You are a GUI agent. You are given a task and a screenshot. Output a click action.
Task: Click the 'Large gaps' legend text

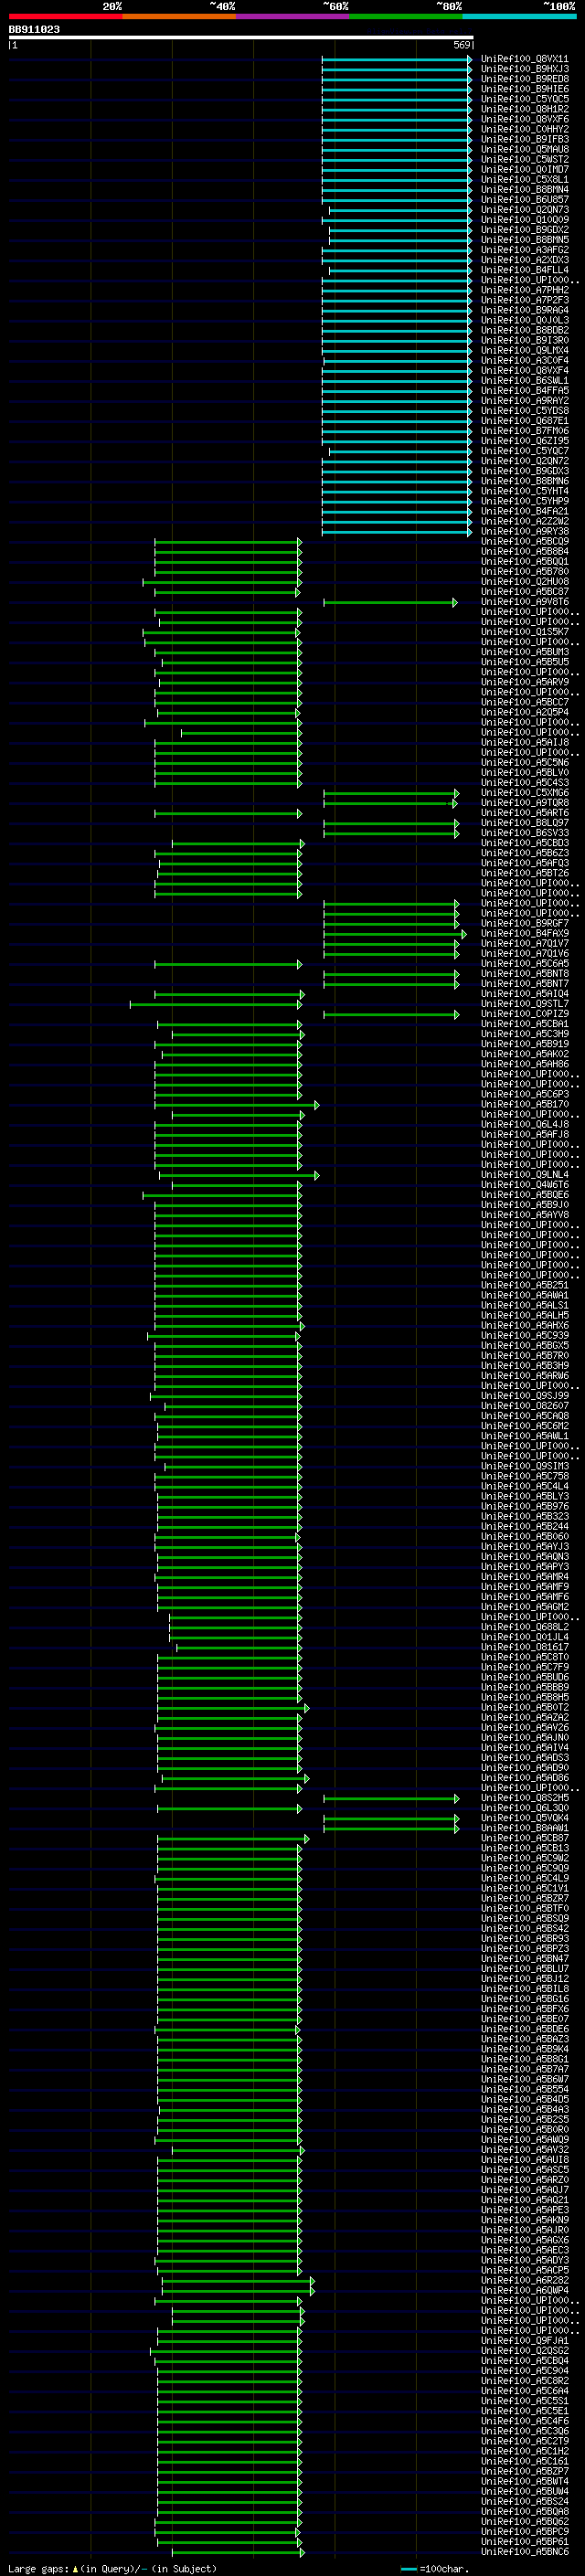point(39,2569)
